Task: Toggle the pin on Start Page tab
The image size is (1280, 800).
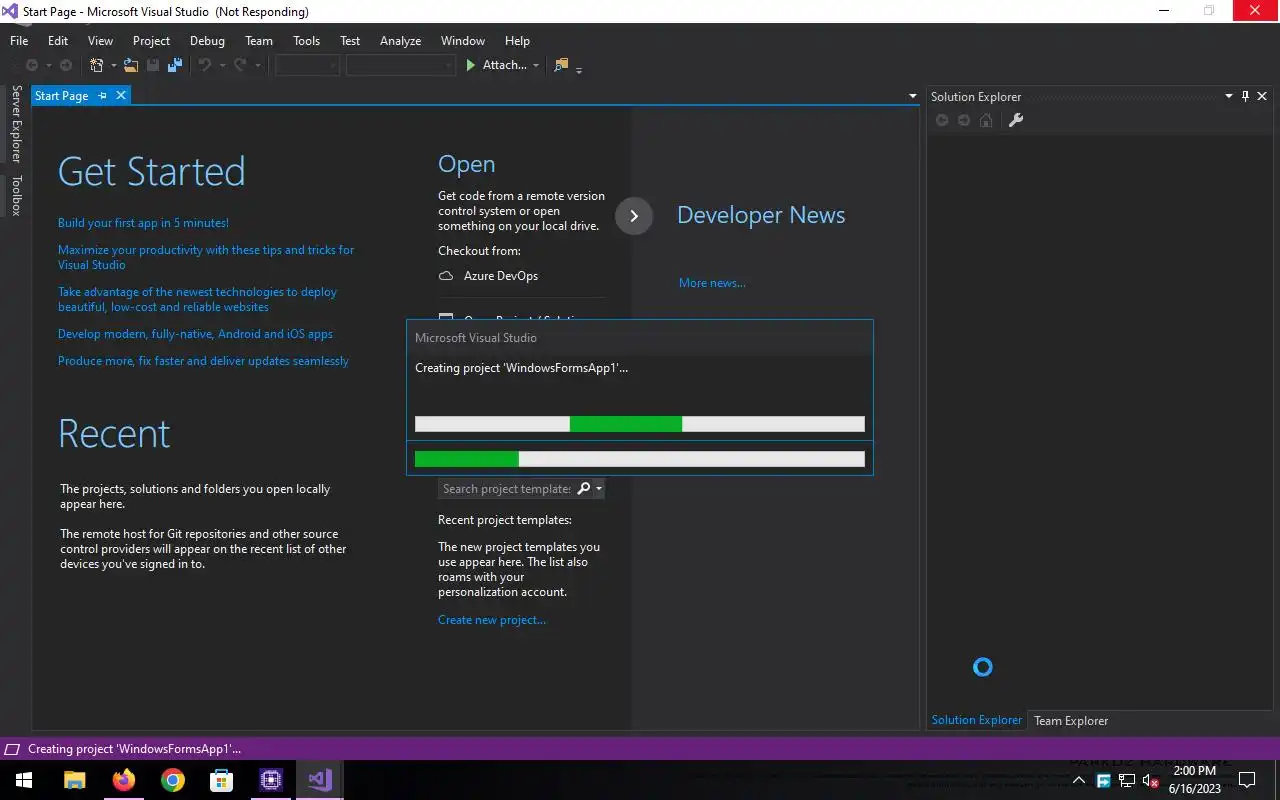Action: click(102, 96)
